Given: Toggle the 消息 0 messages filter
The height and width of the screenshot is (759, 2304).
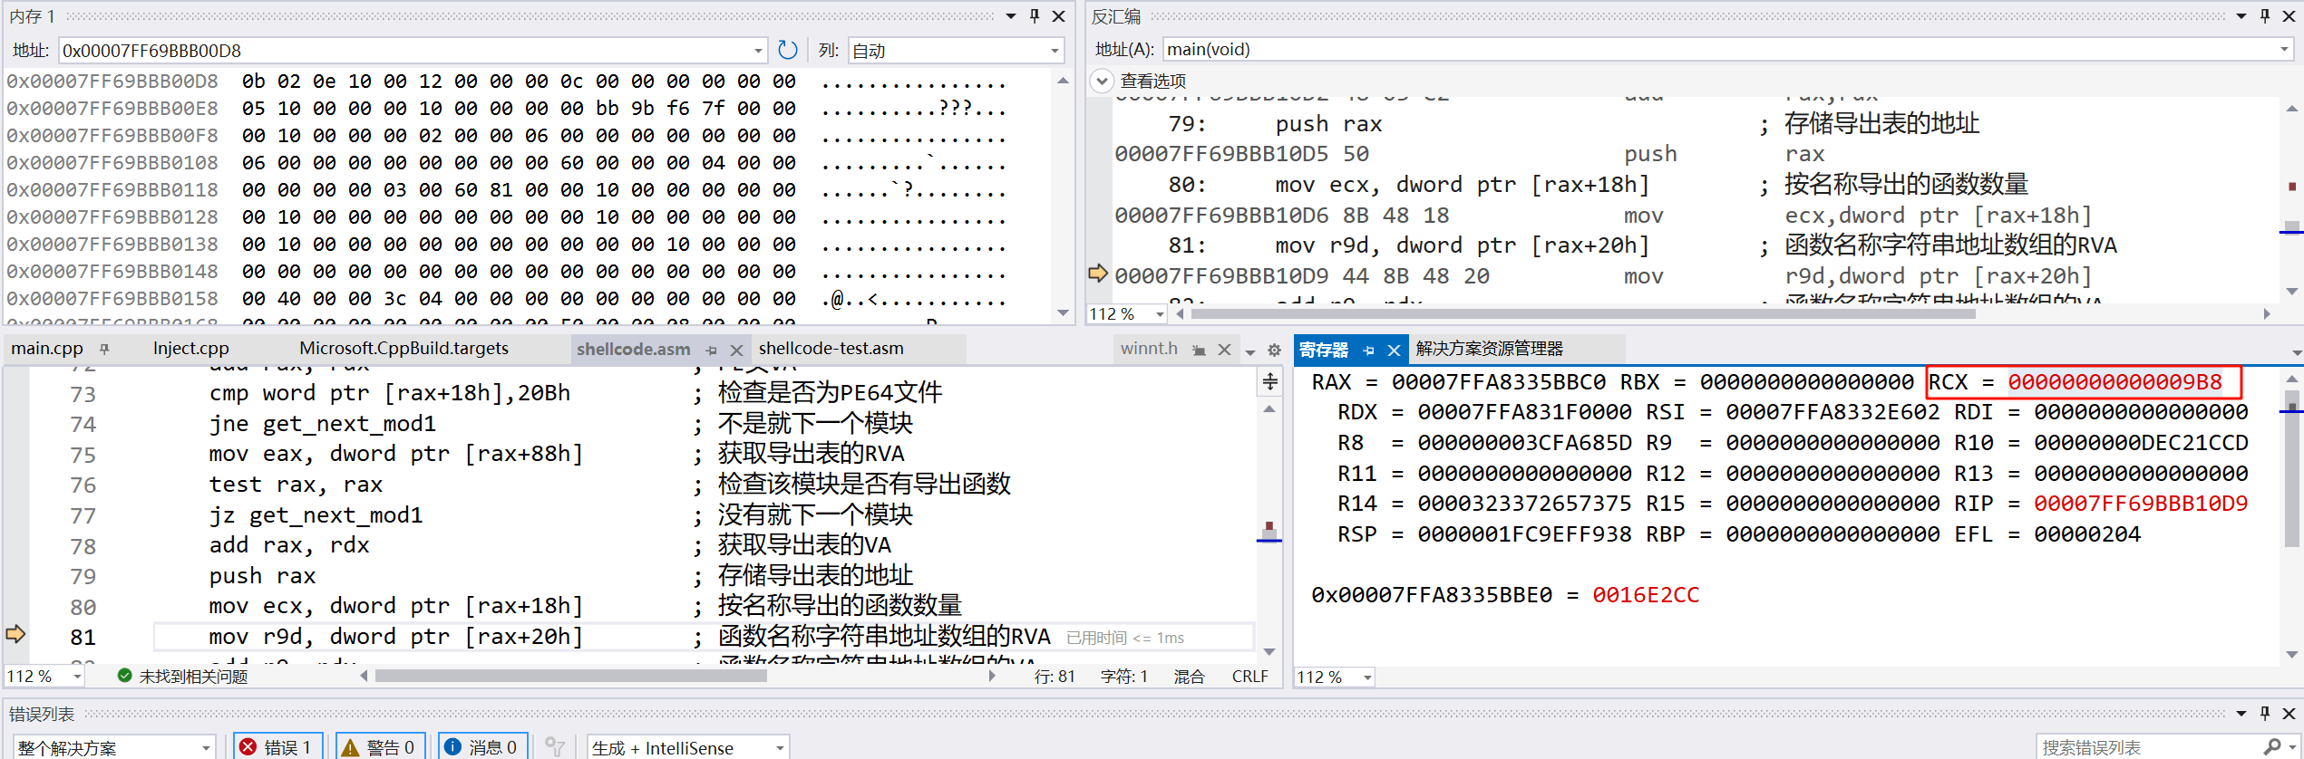Looking at the screenshot, I should click(482, 747).
